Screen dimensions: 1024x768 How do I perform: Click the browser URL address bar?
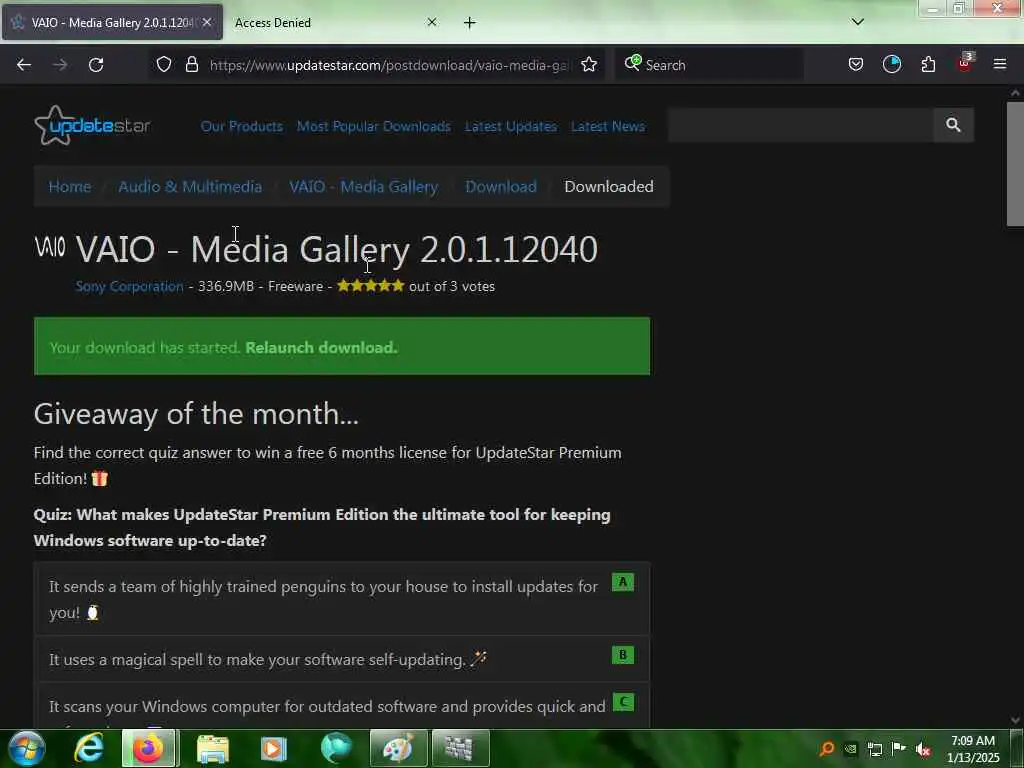pos(389,65)
